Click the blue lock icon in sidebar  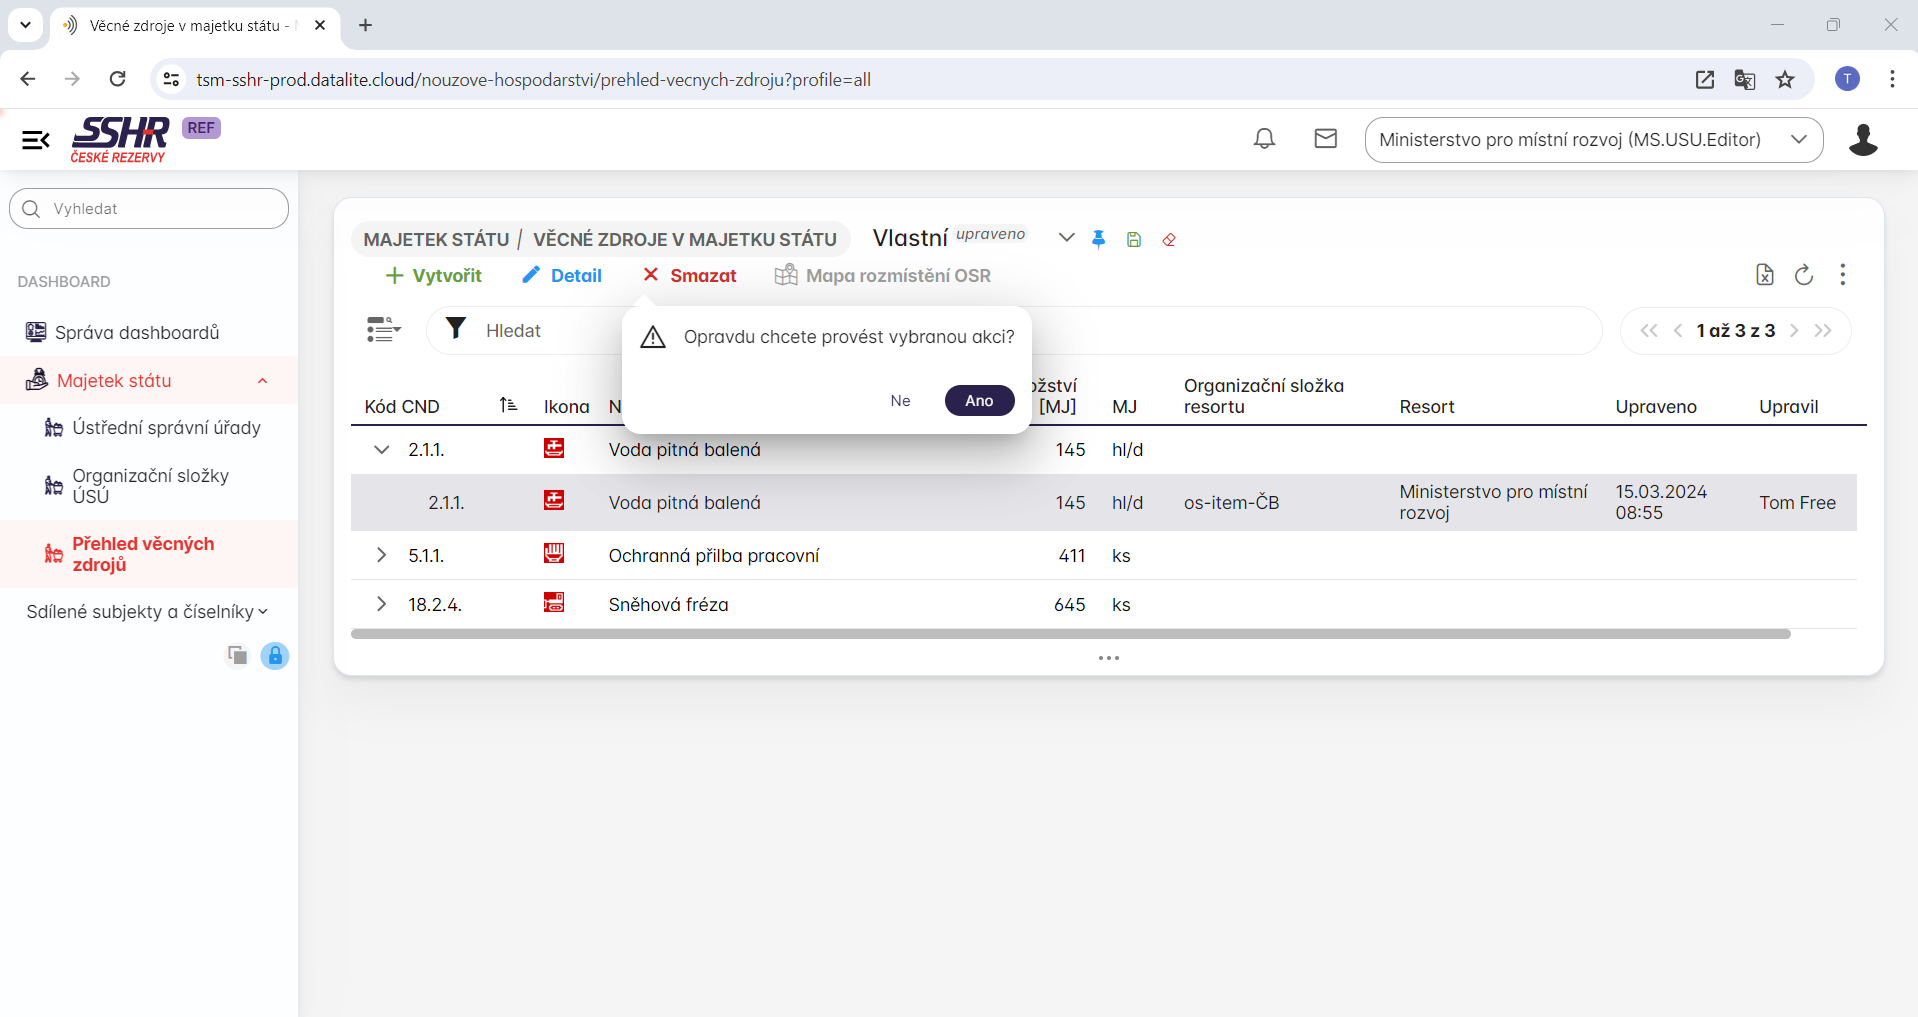coord(275,656)
